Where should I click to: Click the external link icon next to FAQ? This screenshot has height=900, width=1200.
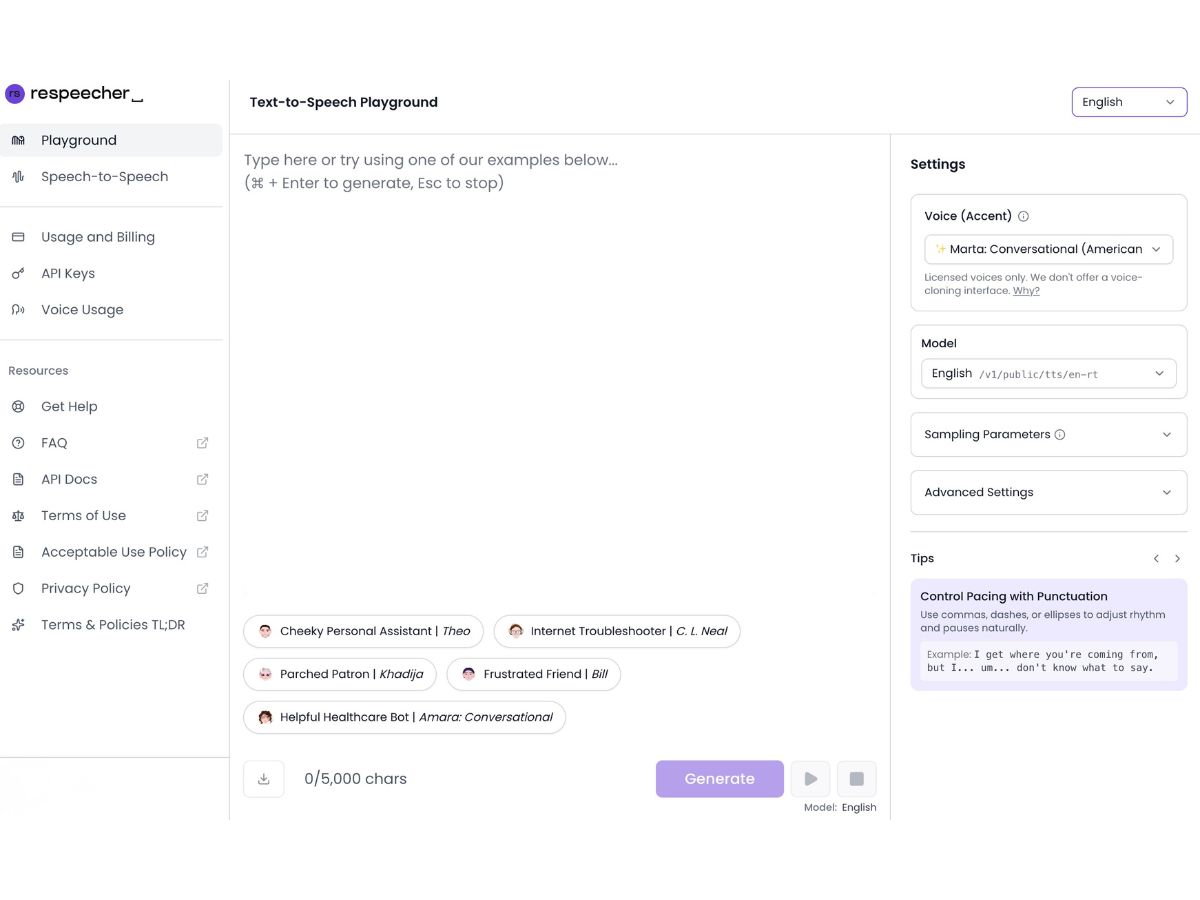click(203, 443)
